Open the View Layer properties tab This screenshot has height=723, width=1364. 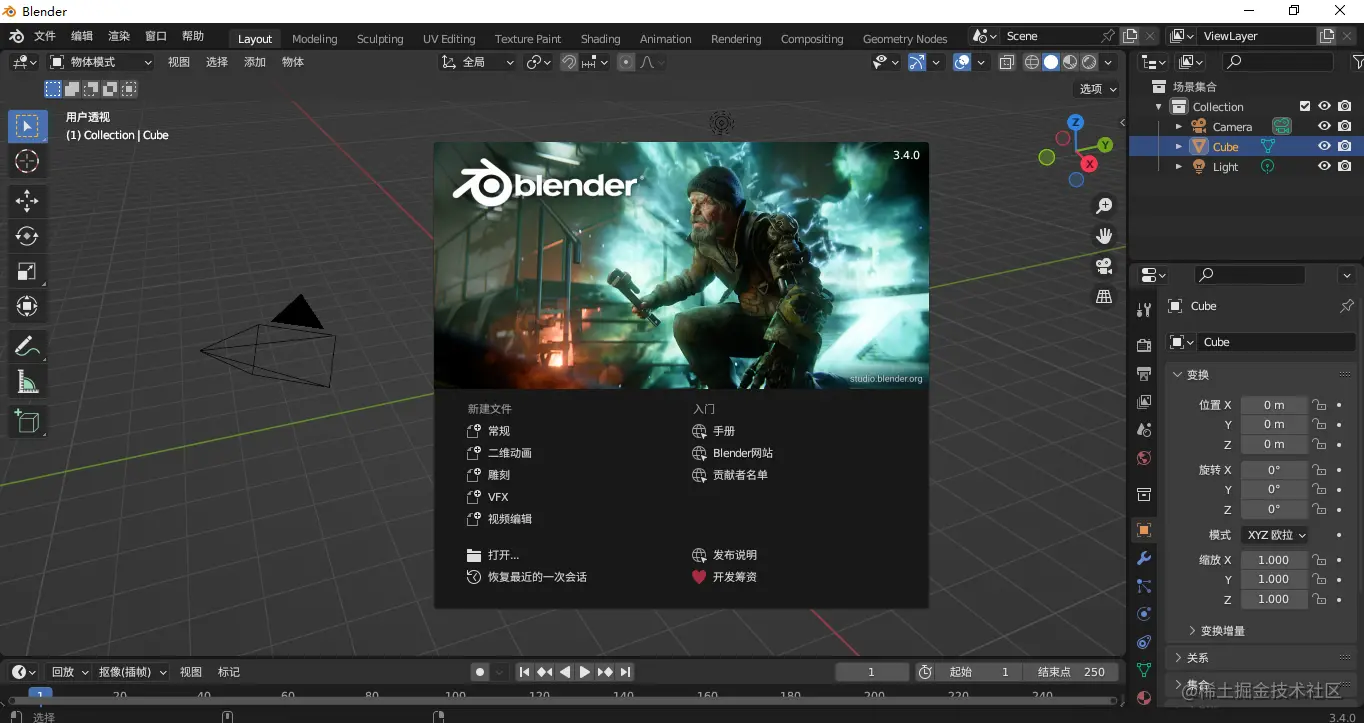[1144, 401]
